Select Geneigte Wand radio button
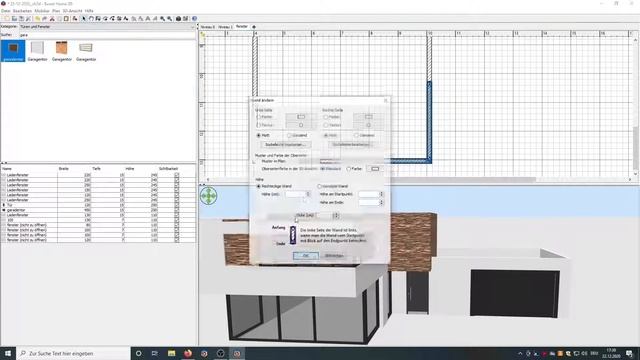 click(x=320, y=186)
